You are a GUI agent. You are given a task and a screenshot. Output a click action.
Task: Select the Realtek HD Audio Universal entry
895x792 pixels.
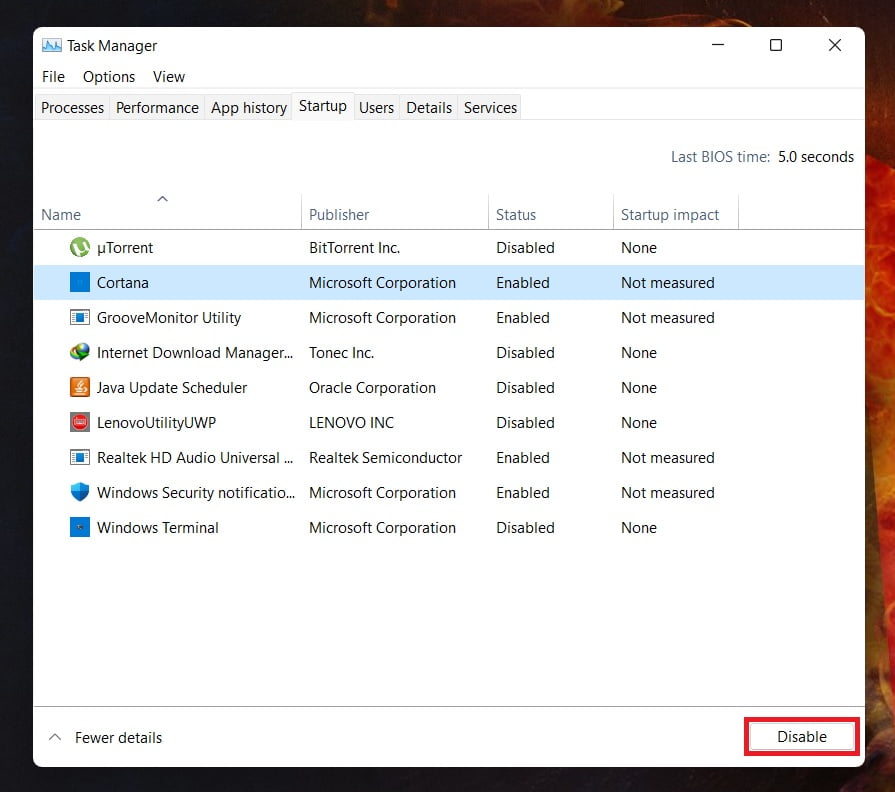[x=195, y=458]
